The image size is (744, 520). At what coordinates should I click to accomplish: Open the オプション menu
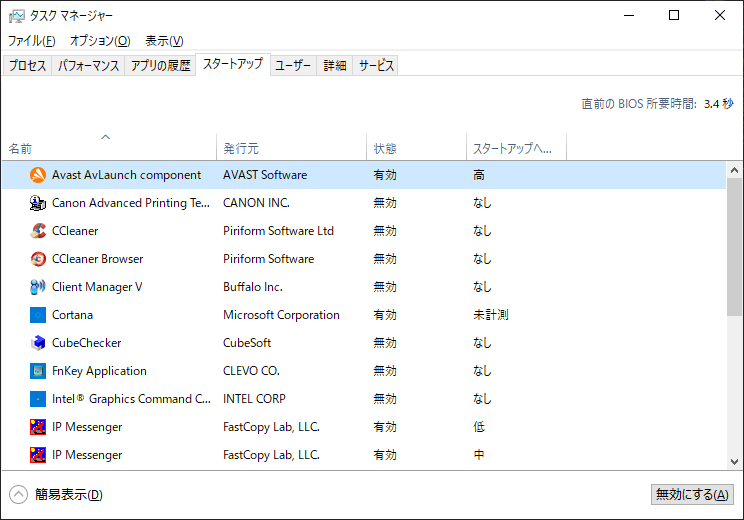[x=99, y=41]
